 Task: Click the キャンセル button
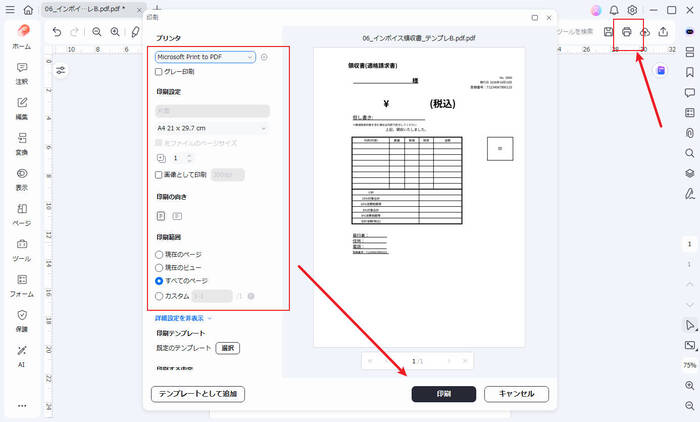coord(517,394)
